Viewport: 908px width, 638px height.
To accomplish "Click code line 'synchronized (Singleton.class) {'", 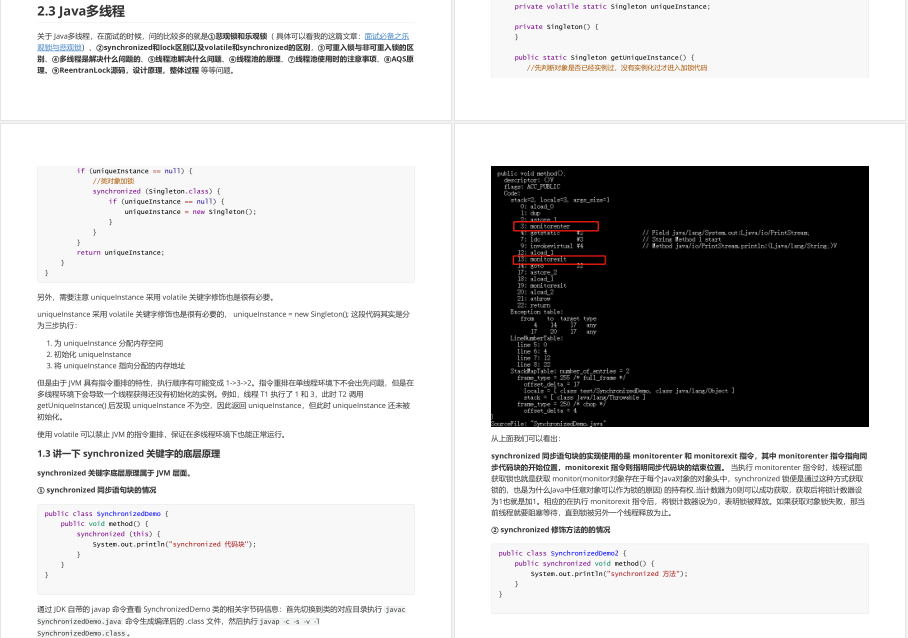I will [156, 191].
